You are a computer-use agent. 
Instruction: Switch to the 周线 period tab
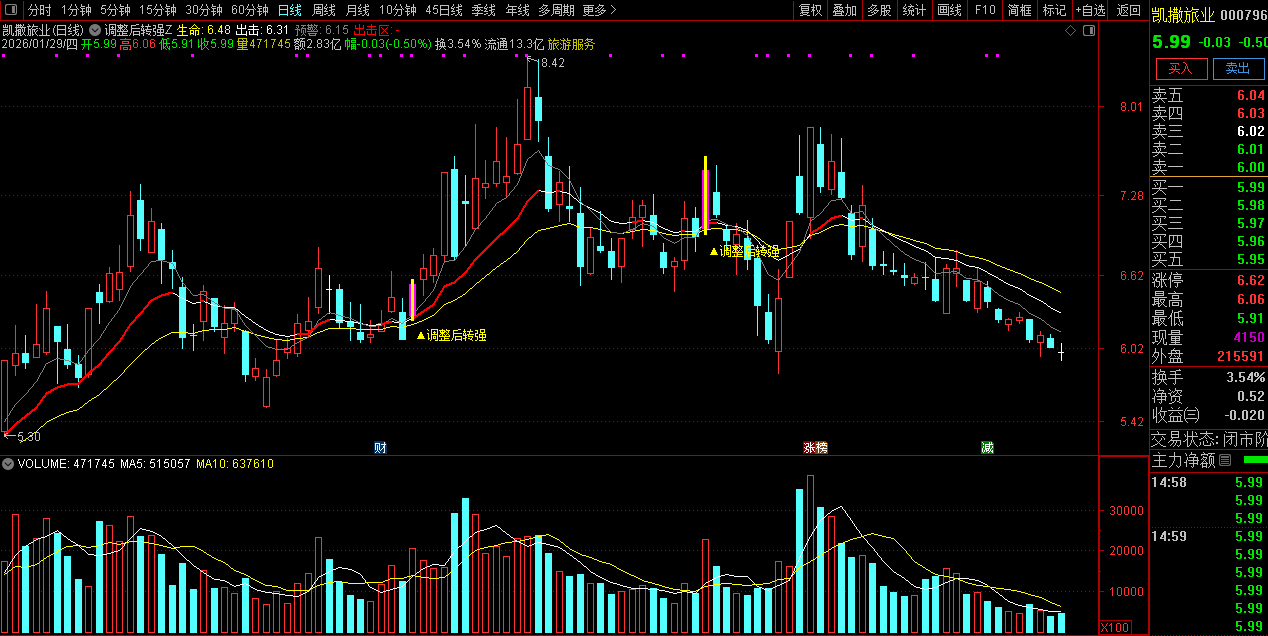click(324, 10)
